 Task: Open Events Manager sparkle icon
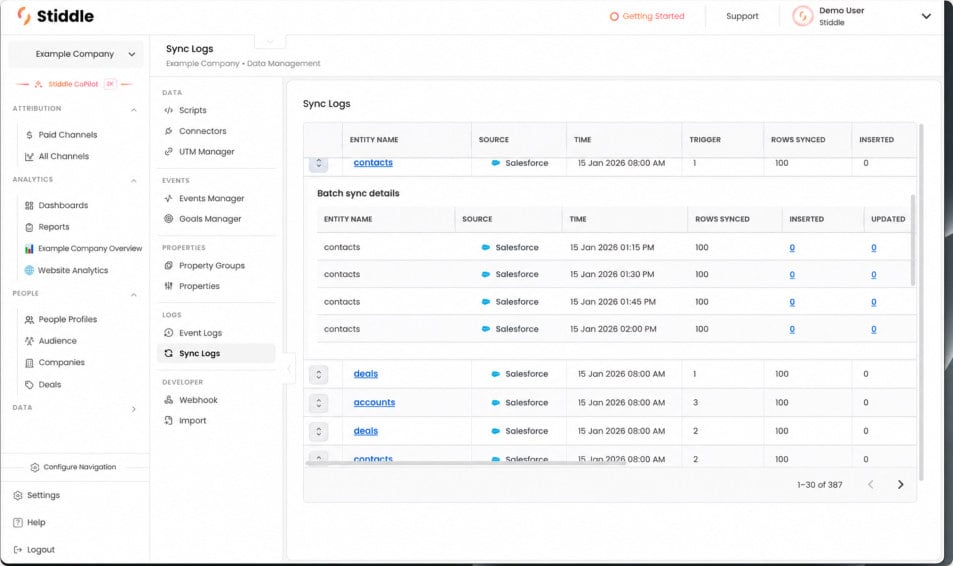coord(169,198)
